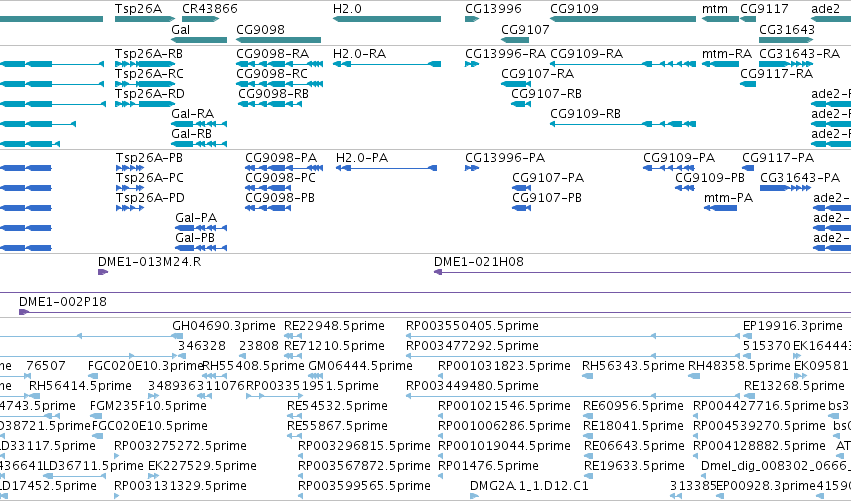Click the CG31643 gene label

click(x=787, y=29)
